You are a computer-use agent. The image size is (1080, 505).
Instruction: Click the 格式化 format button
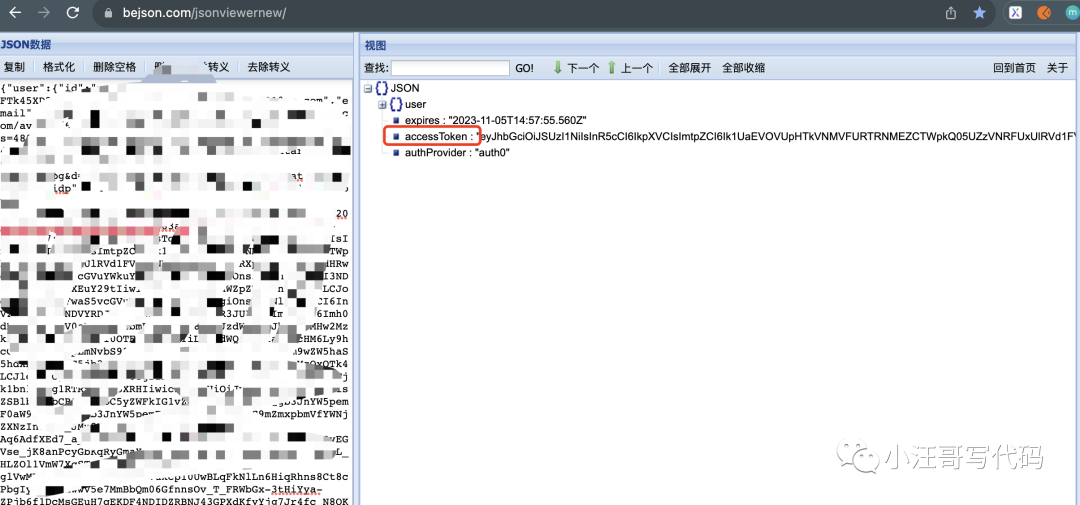coord(58,67)
